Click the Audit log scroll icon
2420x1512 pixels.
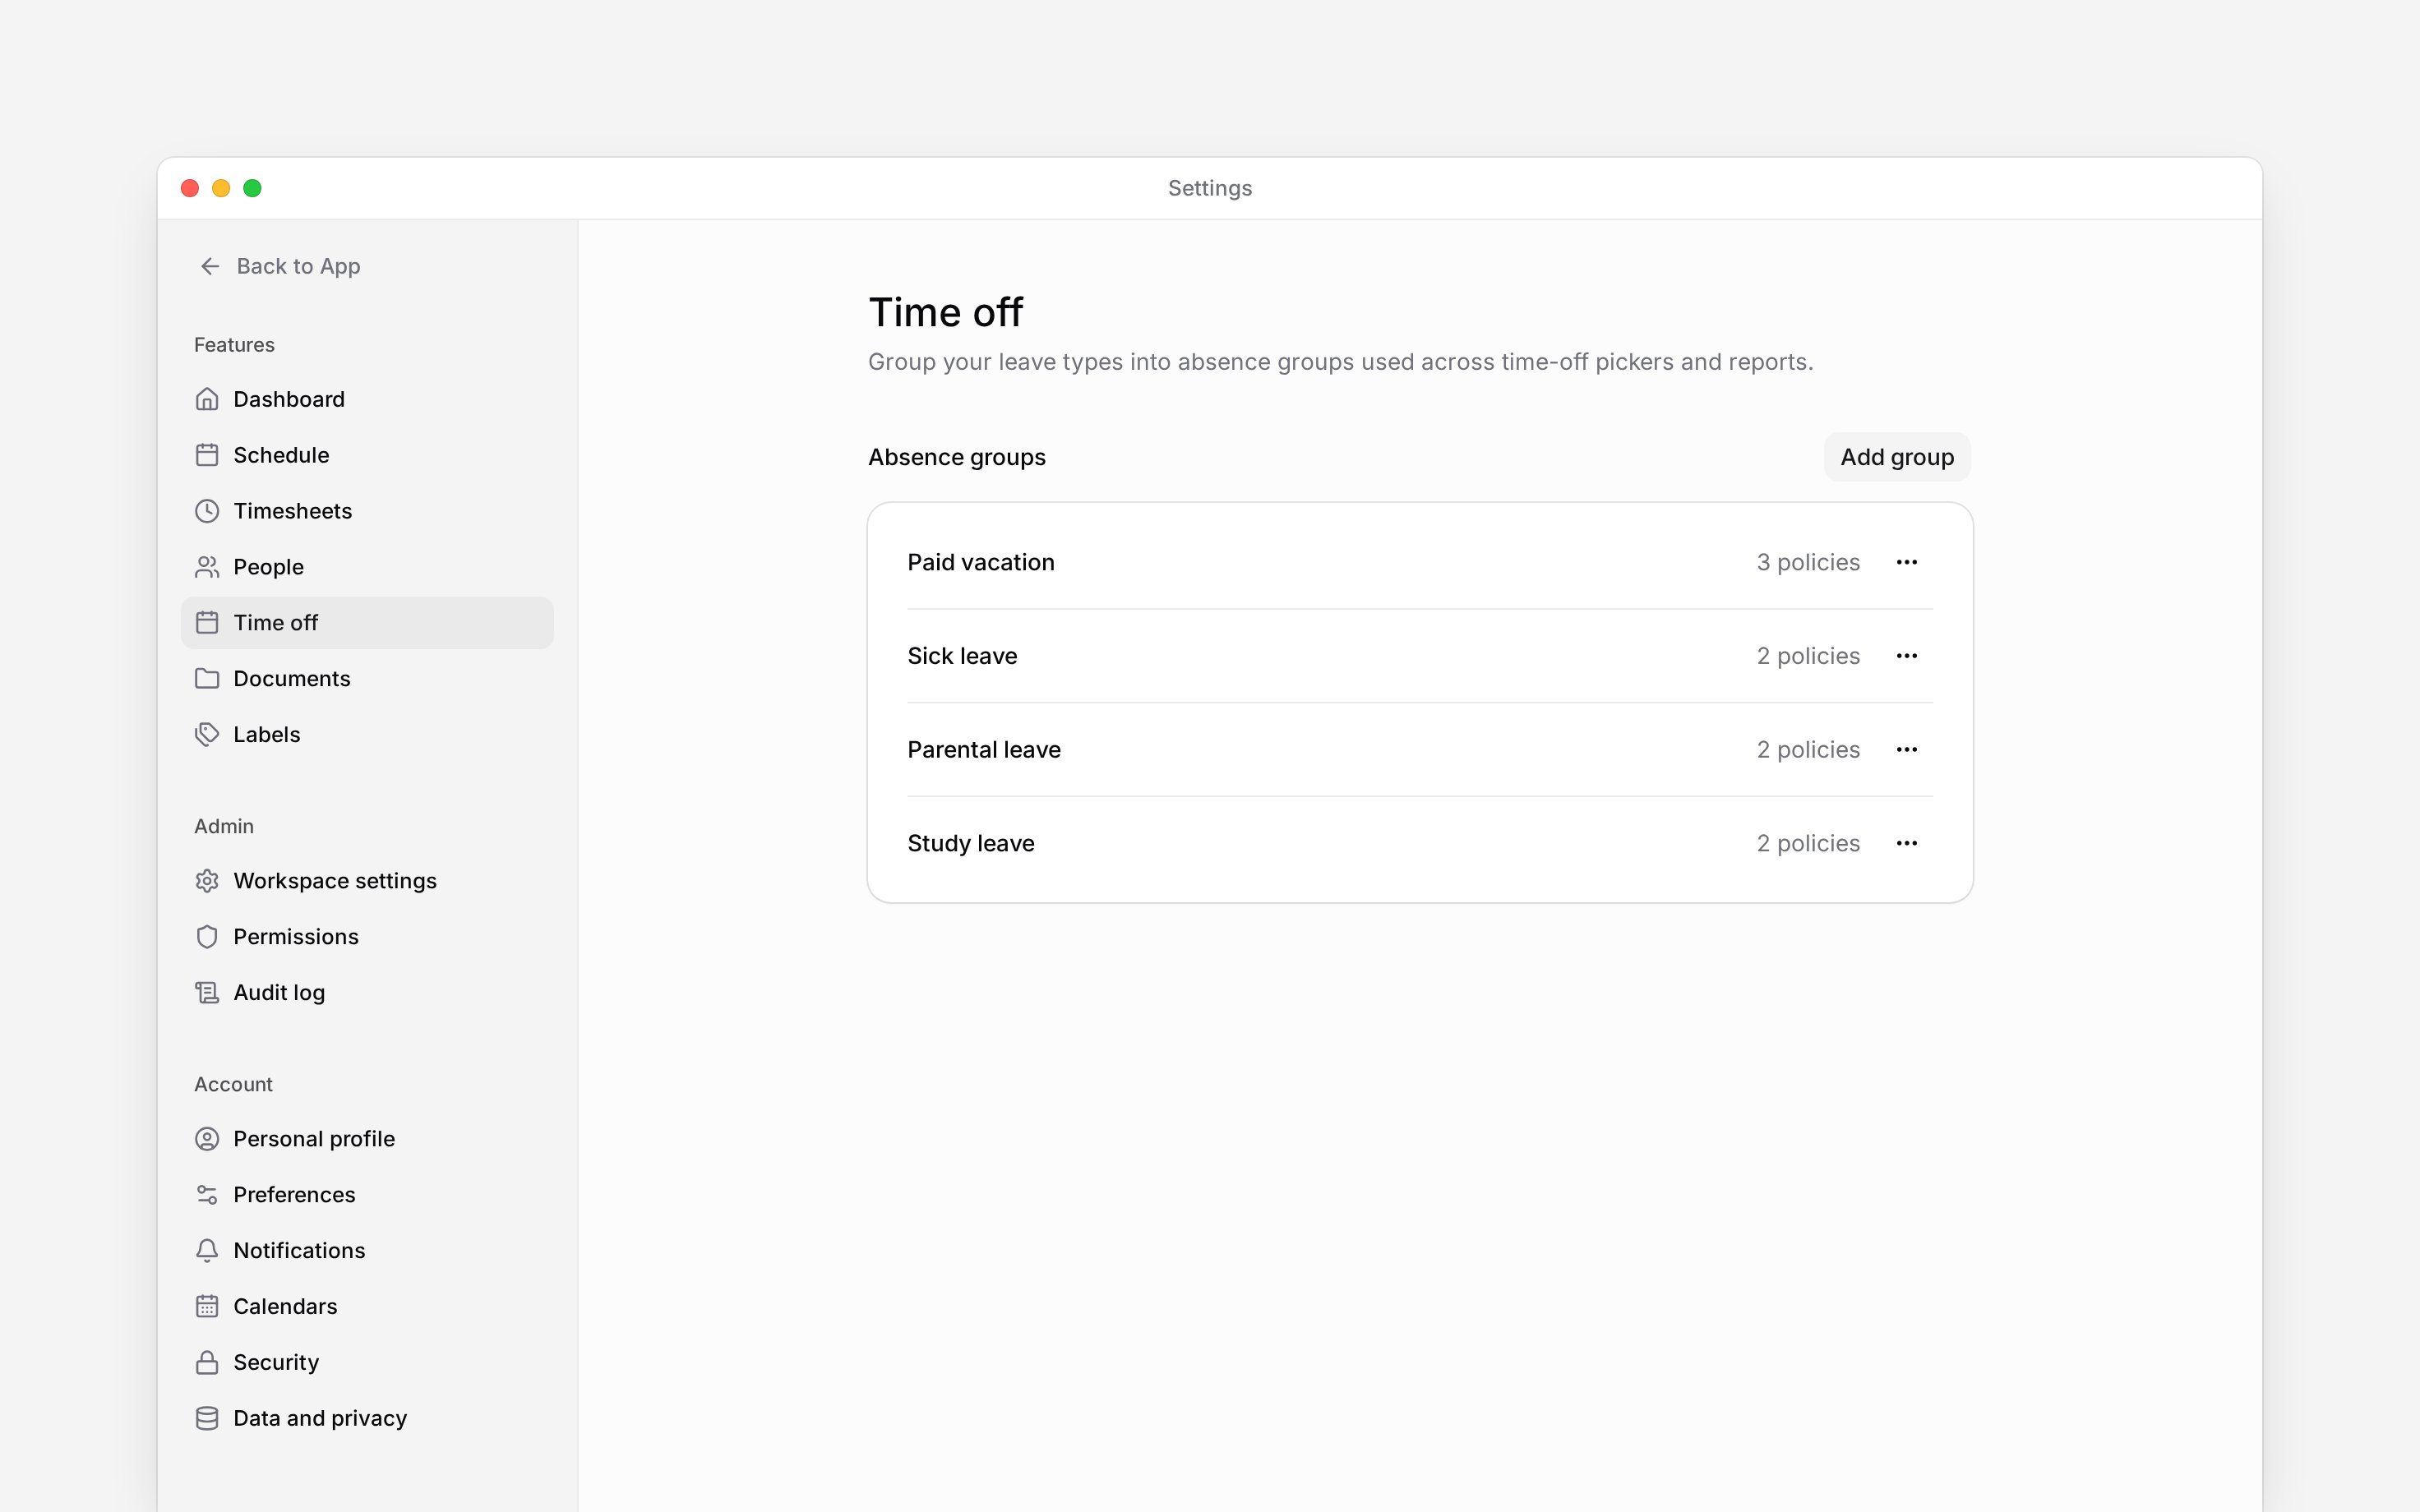click(207, 993)
